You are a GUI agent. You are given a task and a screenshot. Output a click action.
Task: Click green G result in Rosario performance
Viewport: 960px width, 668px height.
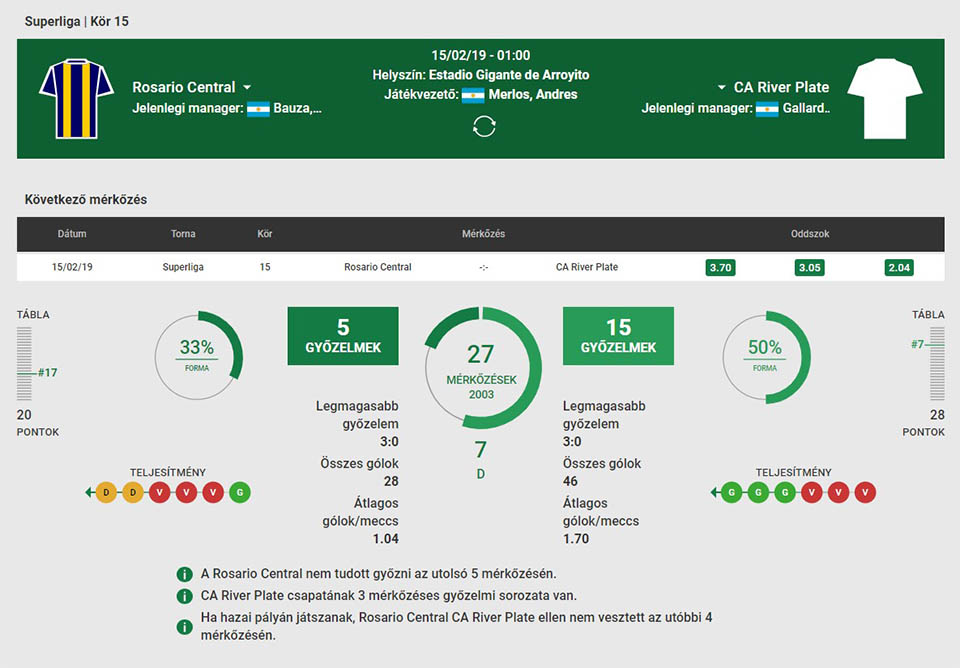point(240,492)
